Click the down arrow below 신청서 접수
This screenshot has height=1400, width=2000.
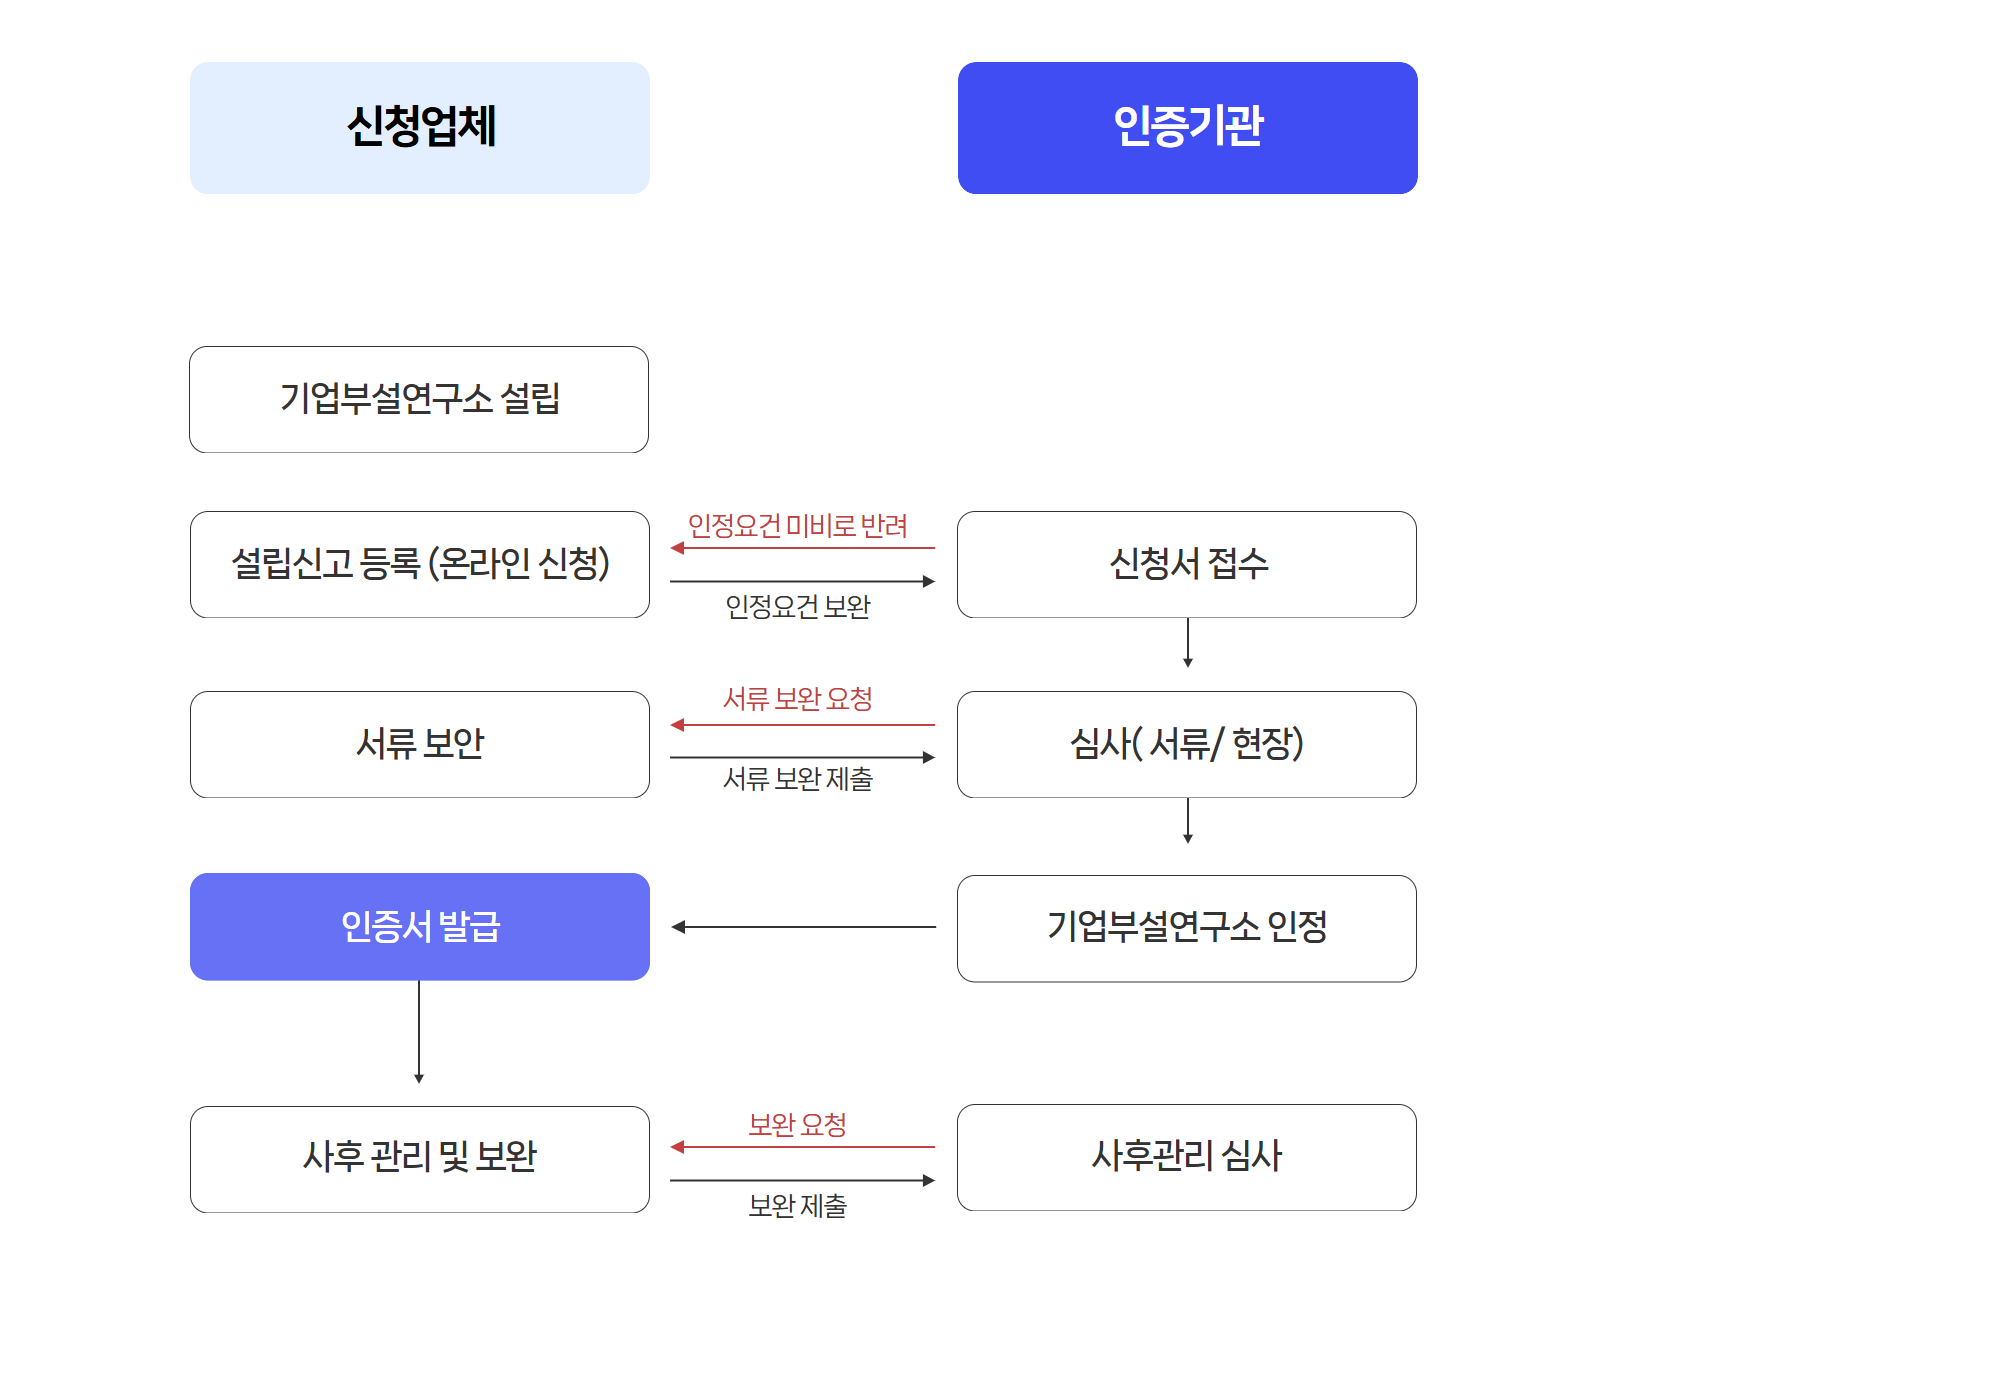(1188, 642)
